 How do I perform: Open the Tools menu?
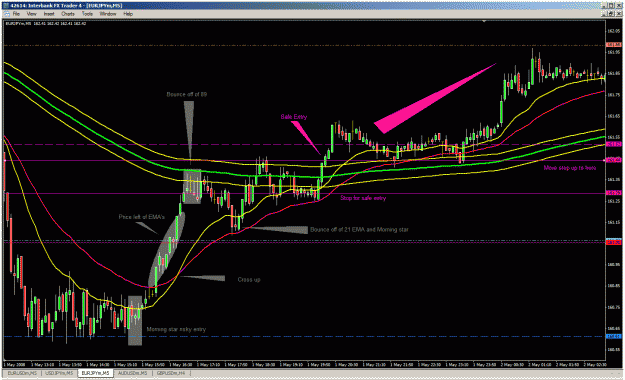(x=87, y=14)
